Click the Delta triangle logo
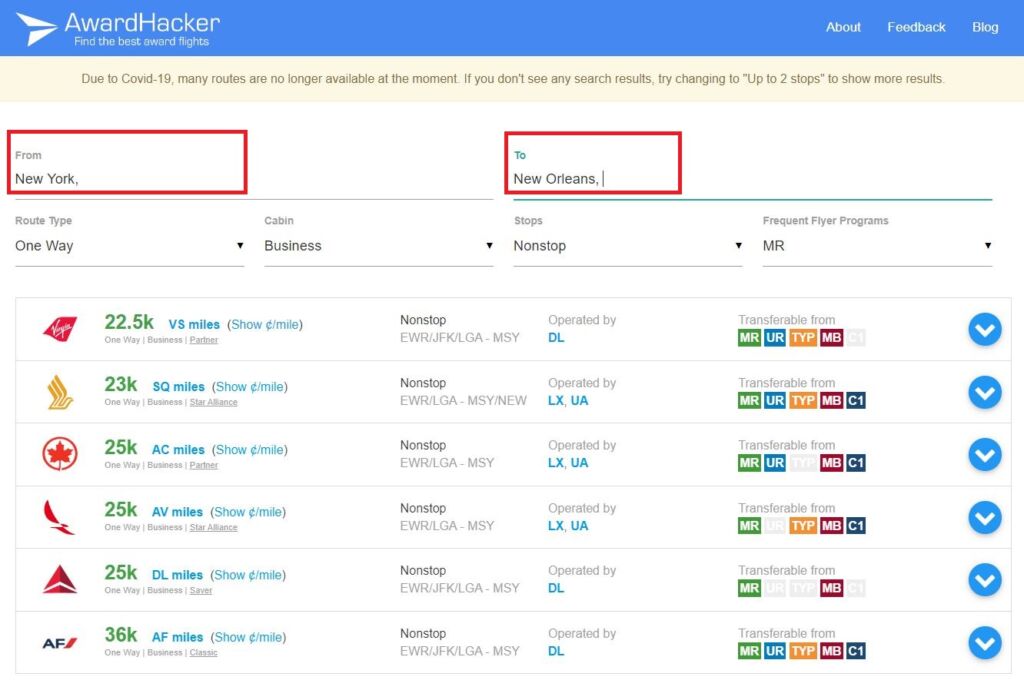1024x690 pixels. tap(60, 579)
